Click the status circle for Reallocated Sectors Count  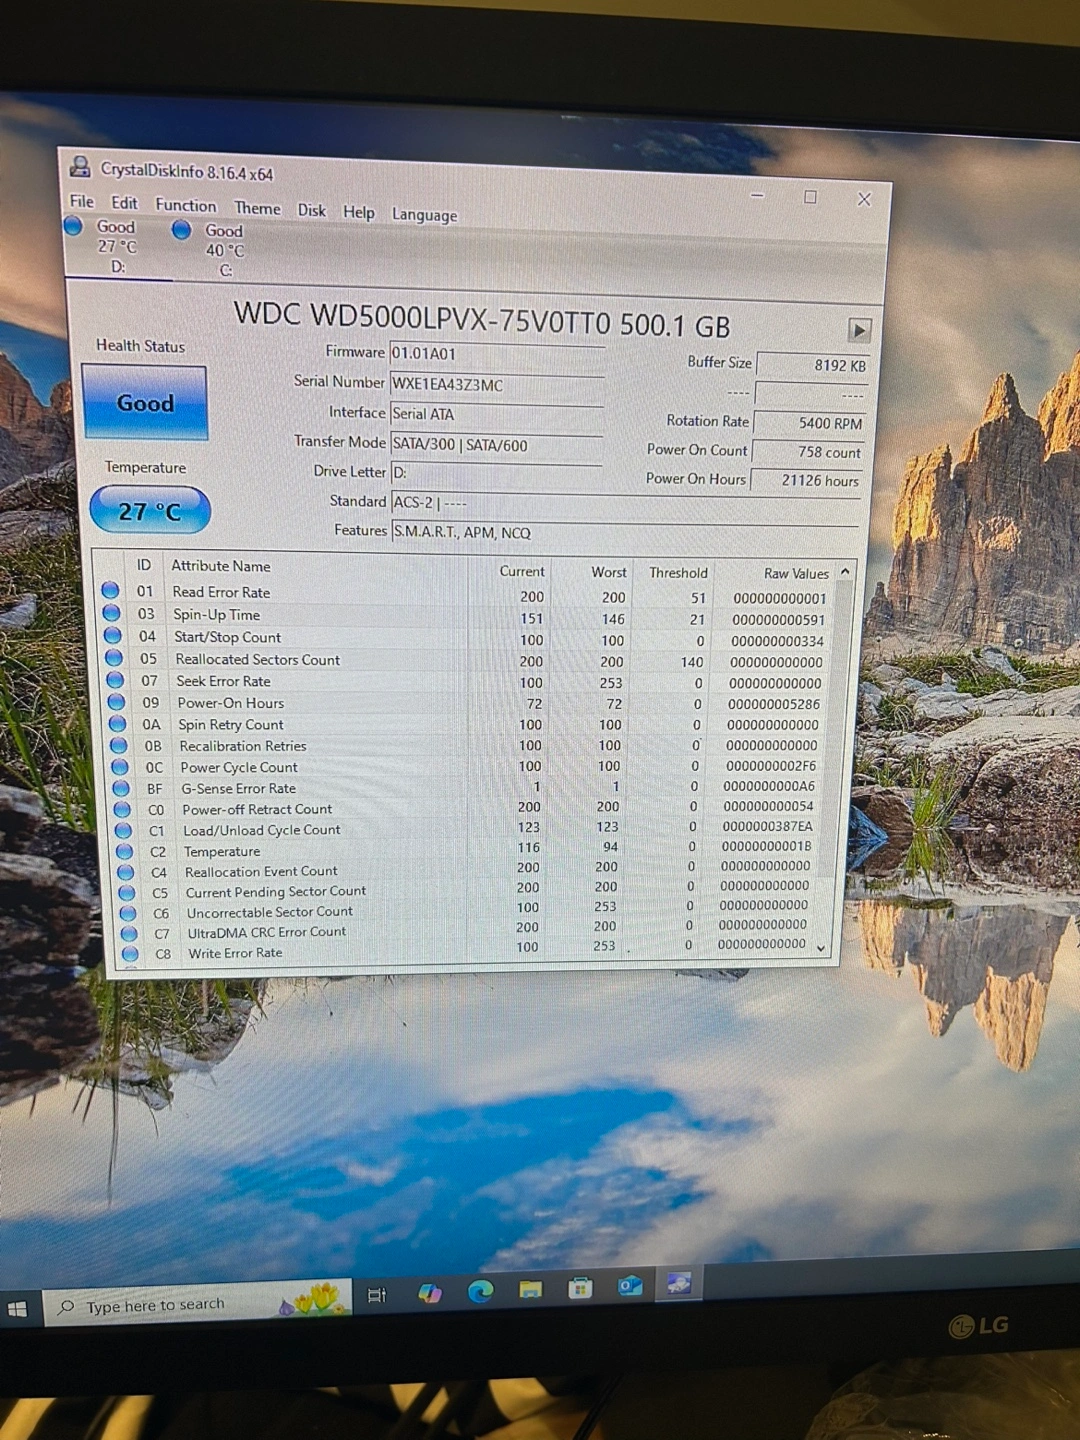[x=113, y=658]
